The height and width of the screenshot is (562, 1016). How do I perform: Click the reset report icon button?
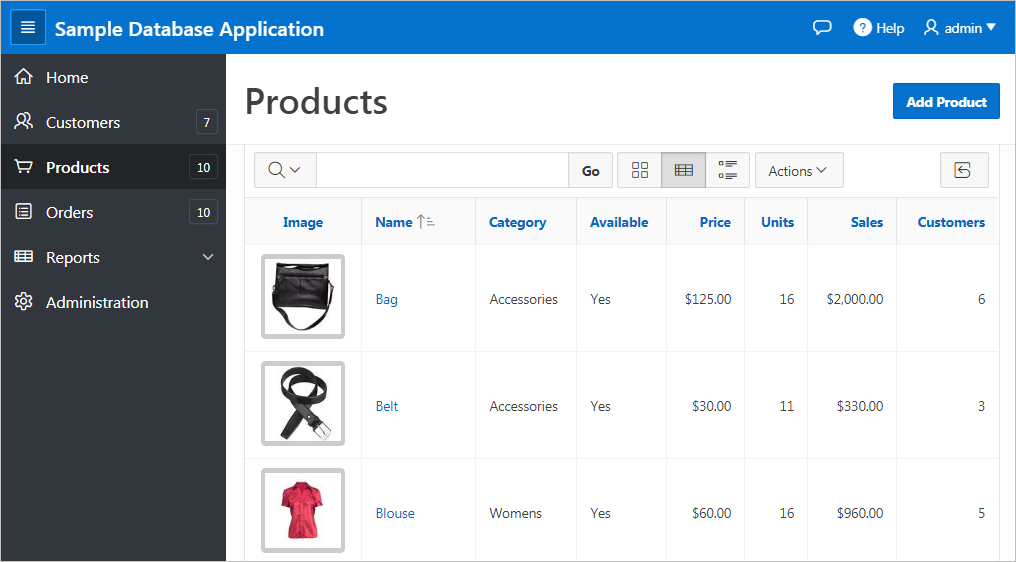click(964, 171)
